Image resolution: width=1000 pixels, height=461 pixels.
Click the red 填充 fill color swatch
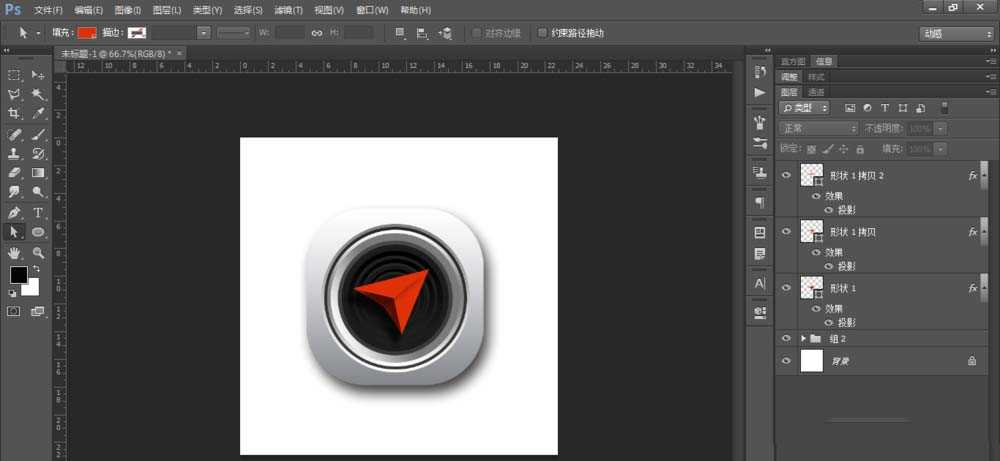click(x=87, y=33)
